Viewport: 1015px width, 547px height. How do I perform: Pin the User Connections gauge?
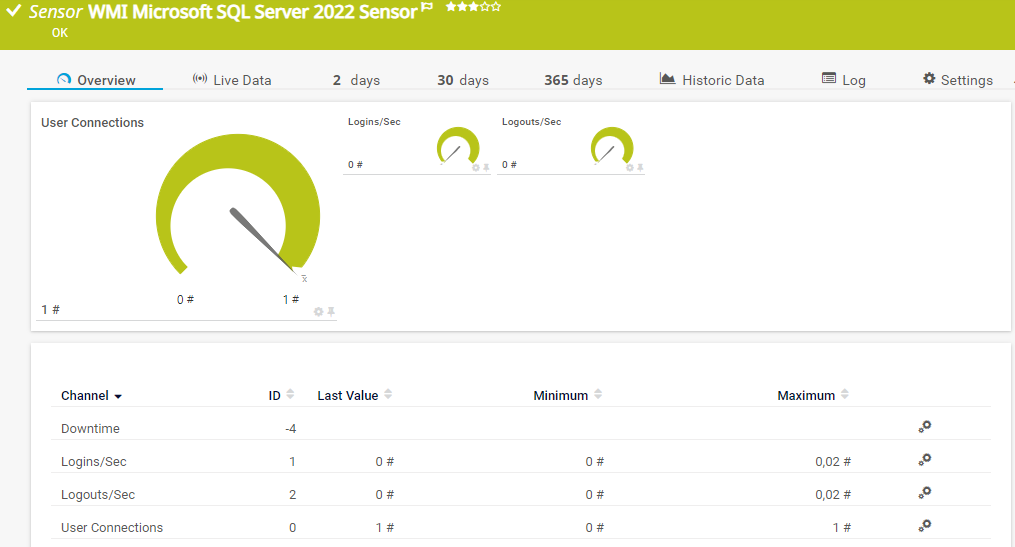tap(331, 312)
